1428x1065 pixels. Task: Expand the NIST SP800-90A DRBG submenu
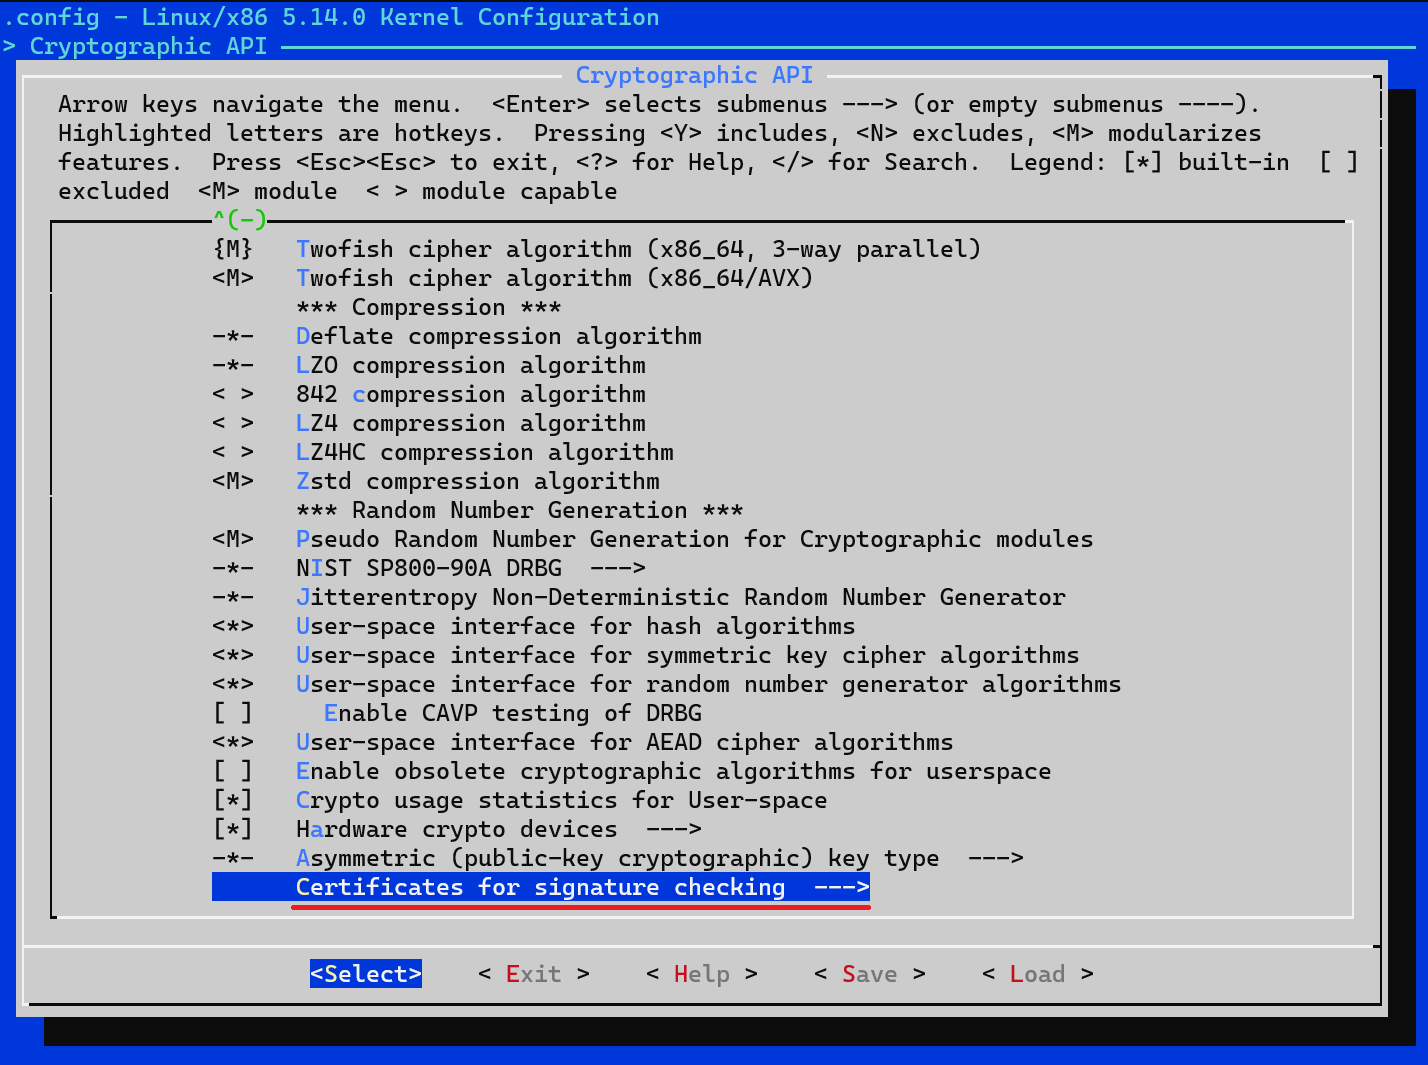470,567
